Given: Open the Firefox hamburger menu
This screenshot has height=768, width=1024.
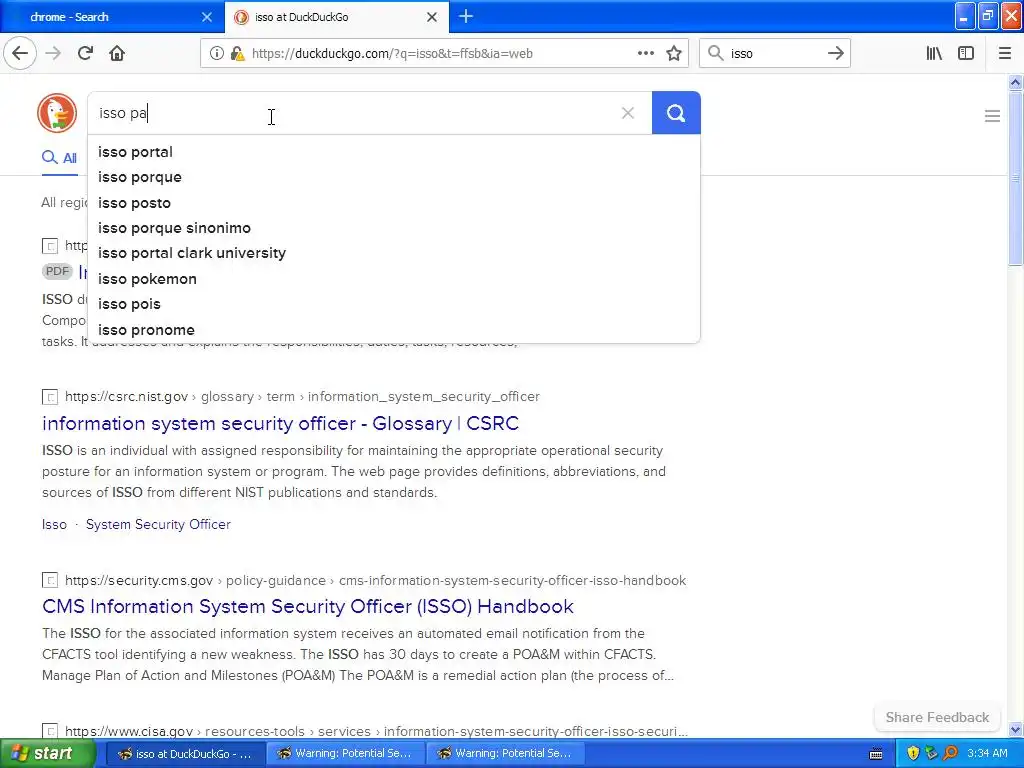Looking at the screenshot, I should coord(1004,53).
